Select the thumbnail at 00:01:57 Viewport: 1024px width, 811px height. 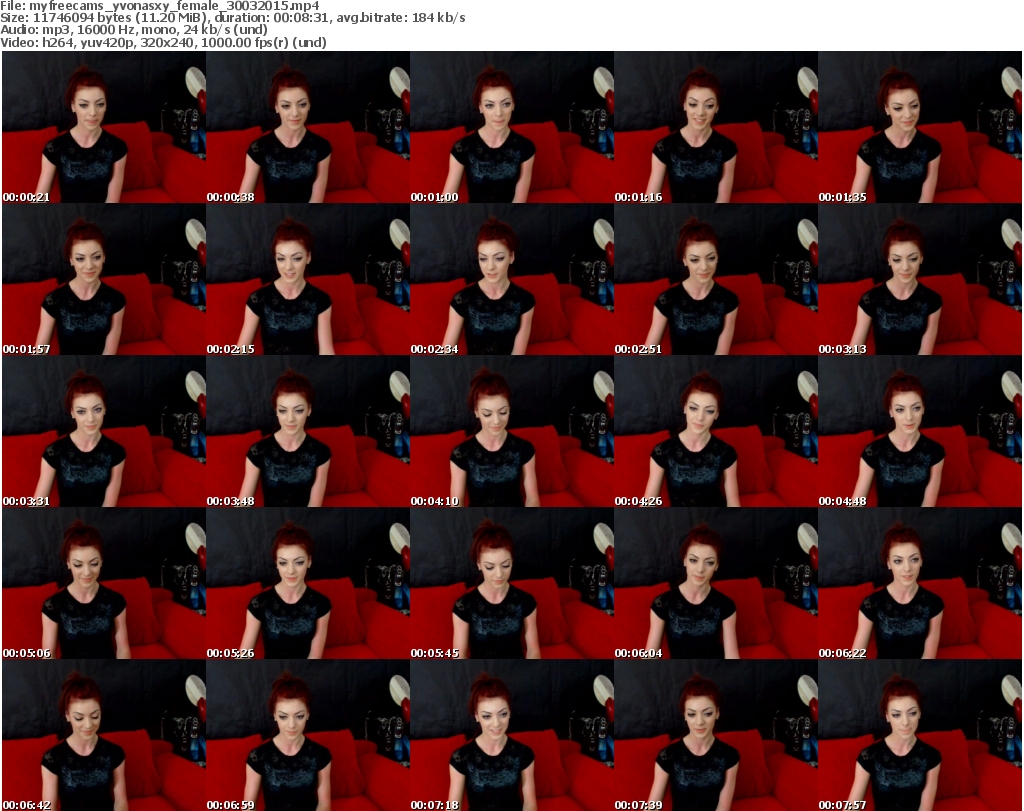click(x=104, y=279)
